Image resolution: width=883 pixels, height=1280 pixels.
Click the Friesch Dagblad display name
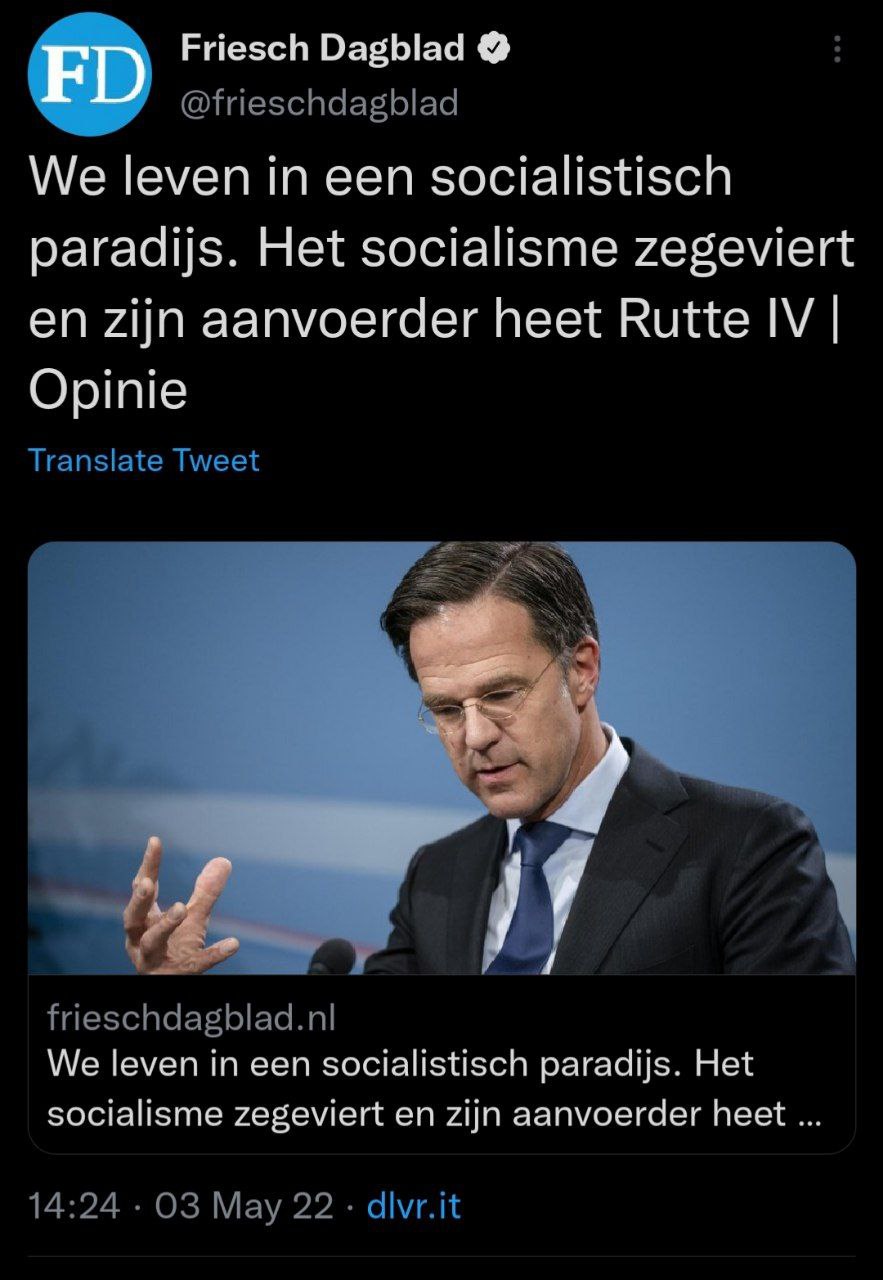click(x=322, y=48)
